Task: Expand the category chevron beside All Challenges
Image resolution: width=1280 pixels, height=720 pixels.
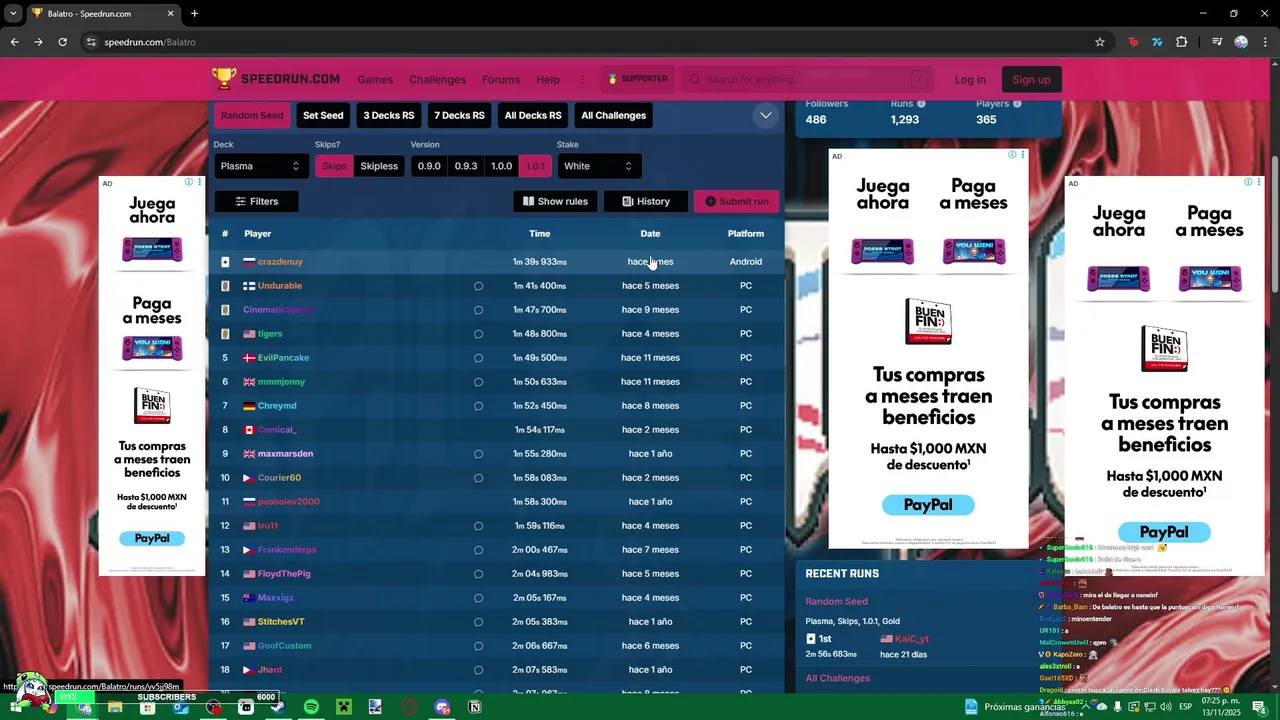Action: click(x=765, y=115)
